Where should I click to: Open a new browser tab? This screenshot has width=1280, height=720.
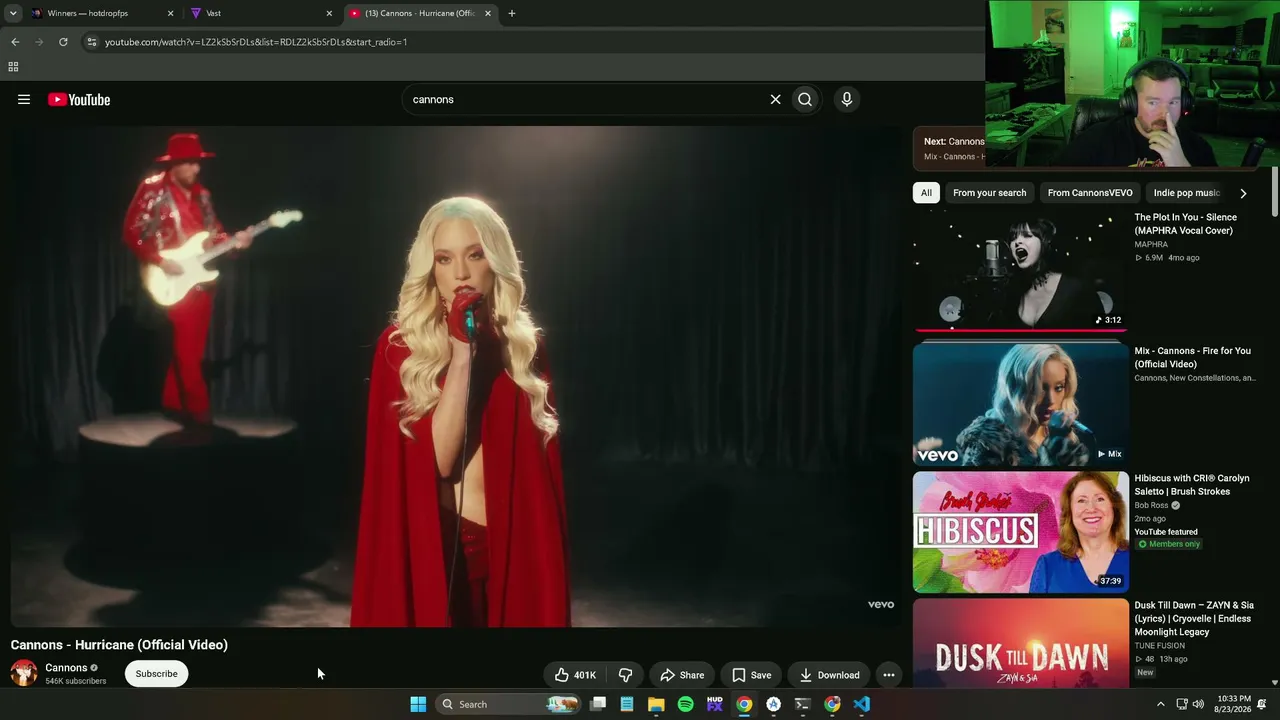(512, 13)
